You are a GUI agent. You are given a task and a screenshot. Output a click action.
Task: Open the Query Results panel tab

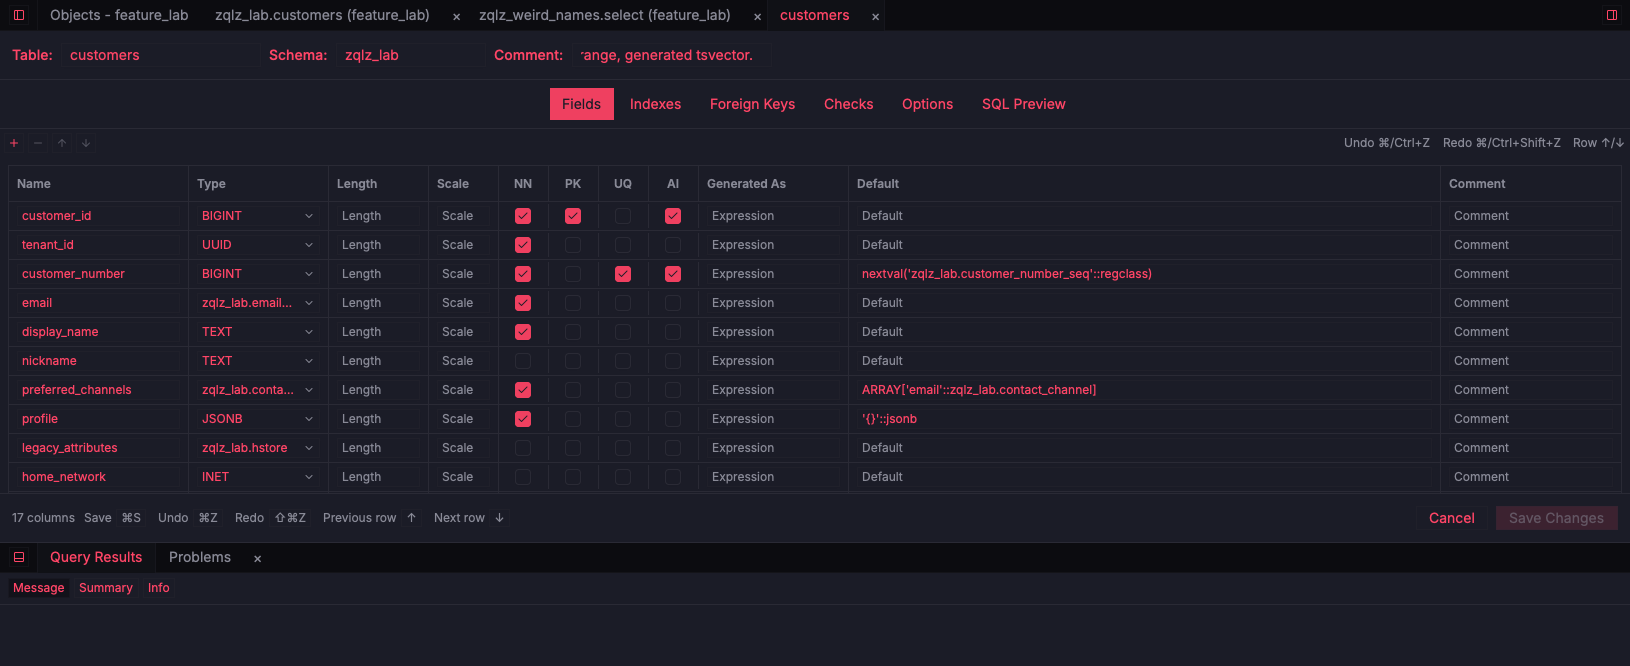(x=96, y=557)
